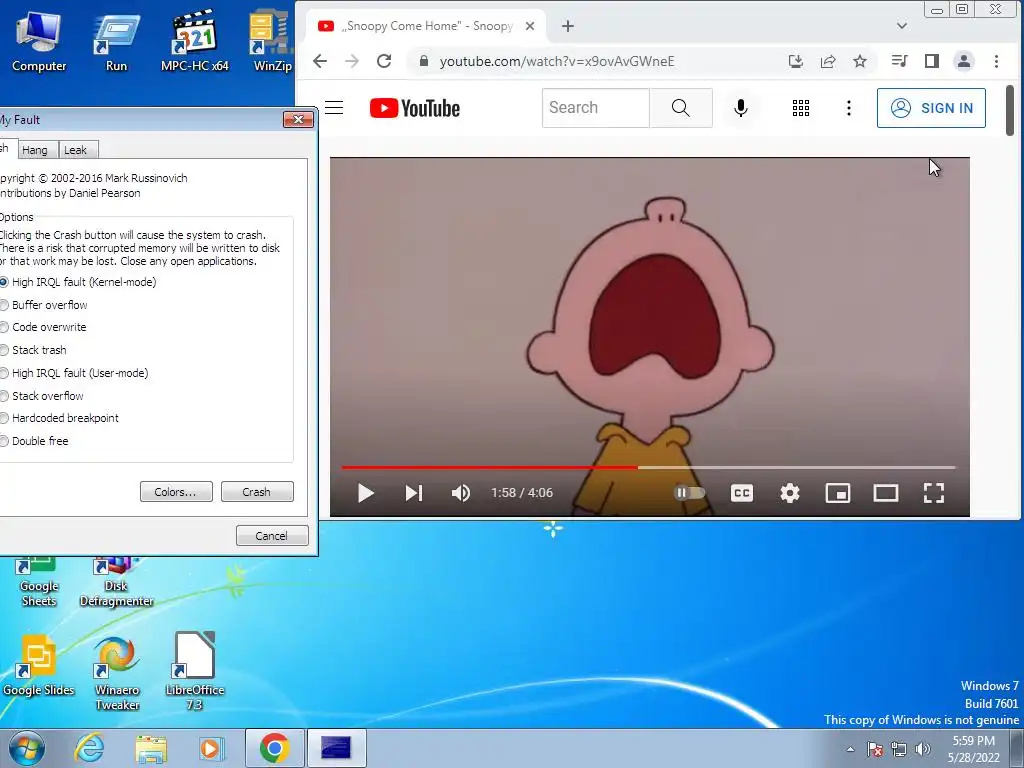
Task: Skip to next video
Action: (414, 493)
